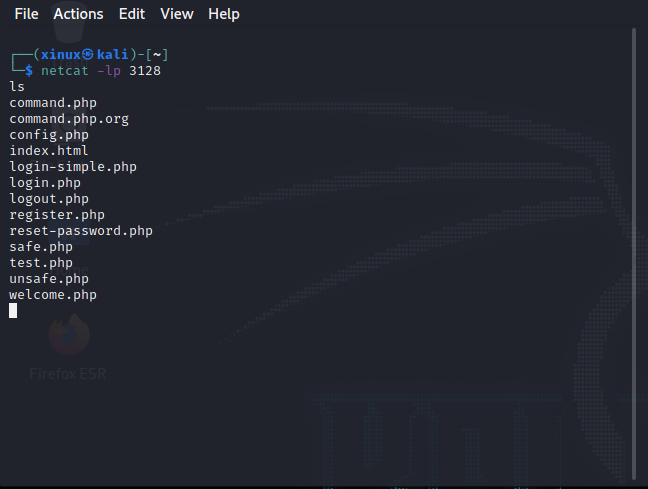Viewport: 648px width, 489px height.
Task: Open the Help menu
Action: pos(224,14)
